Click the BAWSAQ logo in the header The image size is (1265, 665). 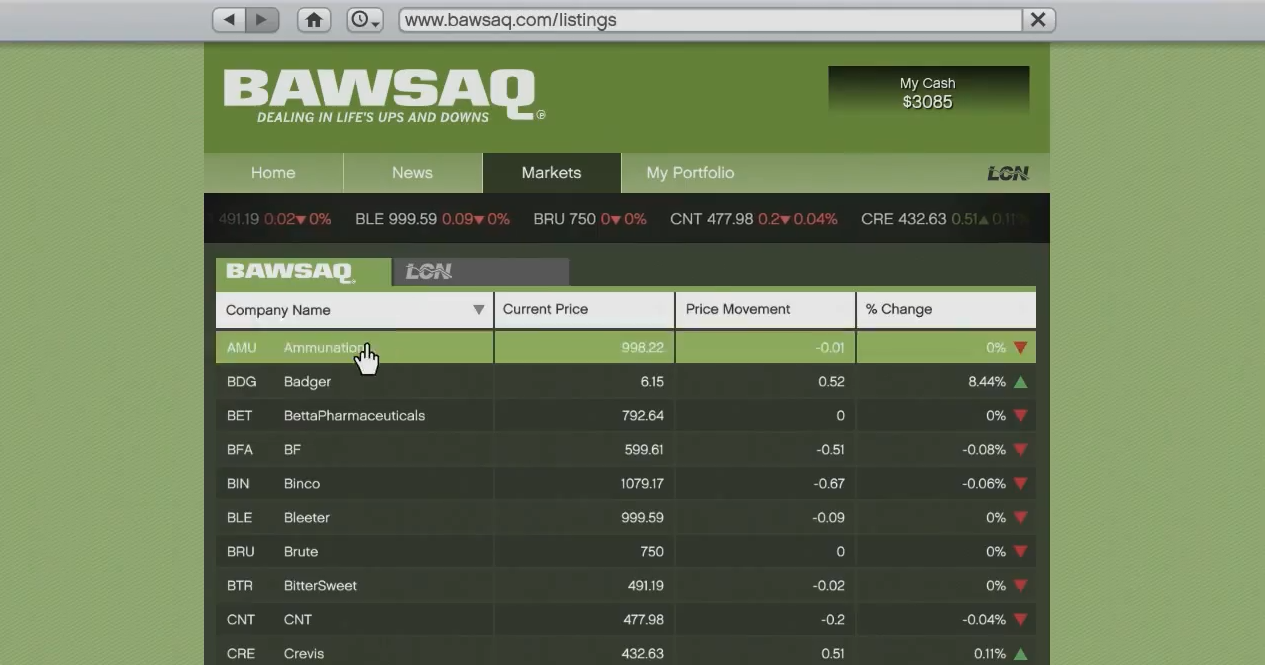pyautogui.click(x=380, y=96)
